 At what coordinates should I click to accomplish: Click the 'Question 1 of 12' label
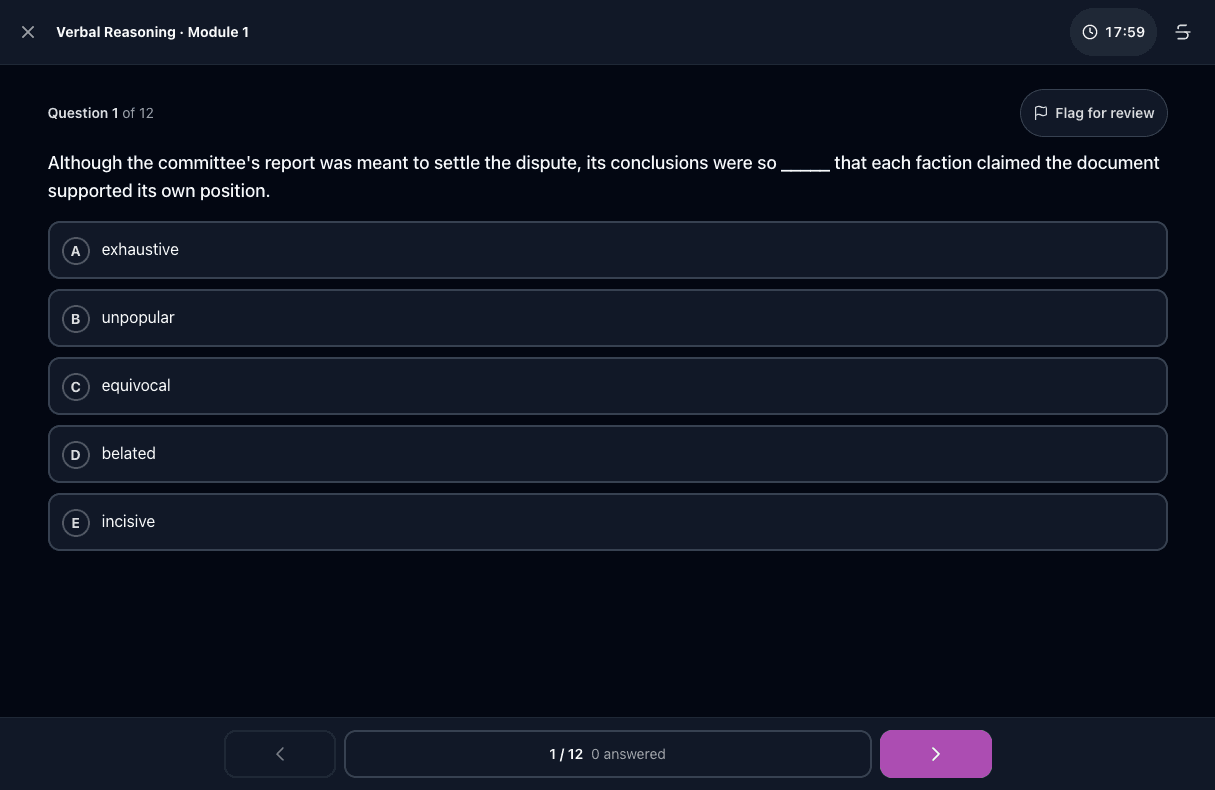tap(101, 113)
